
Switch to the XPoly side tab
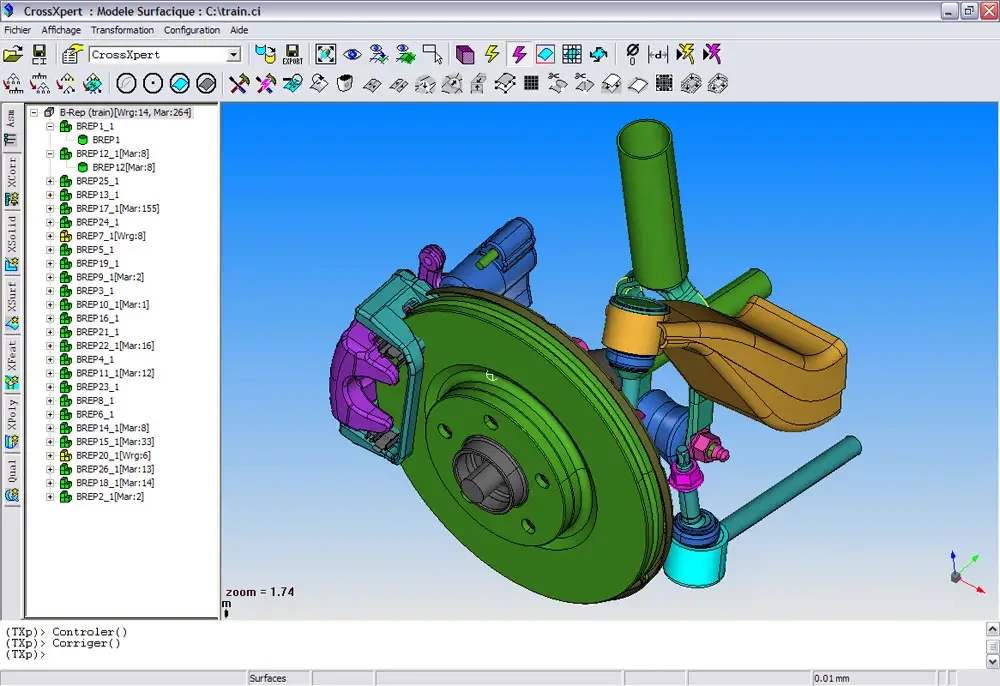(11, 423)
